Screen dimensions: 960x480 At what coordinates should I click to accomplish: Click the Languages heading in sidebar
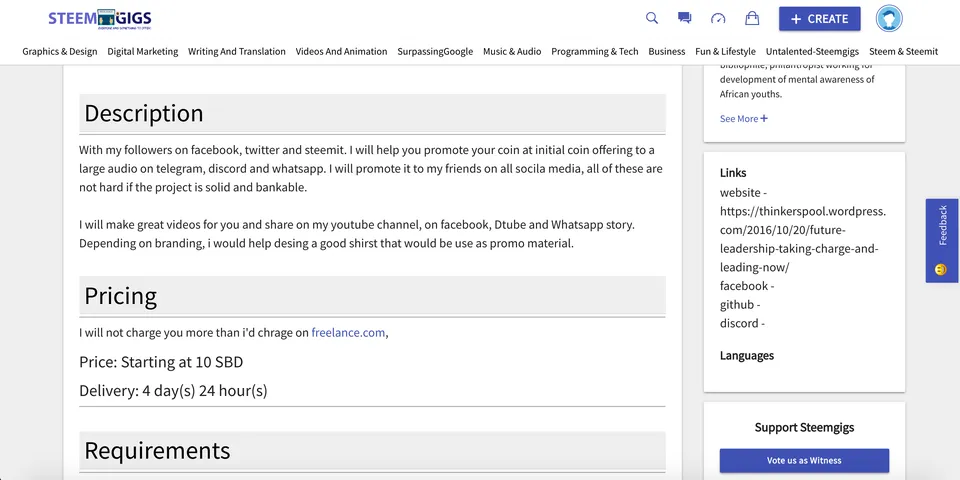(746, 355)
